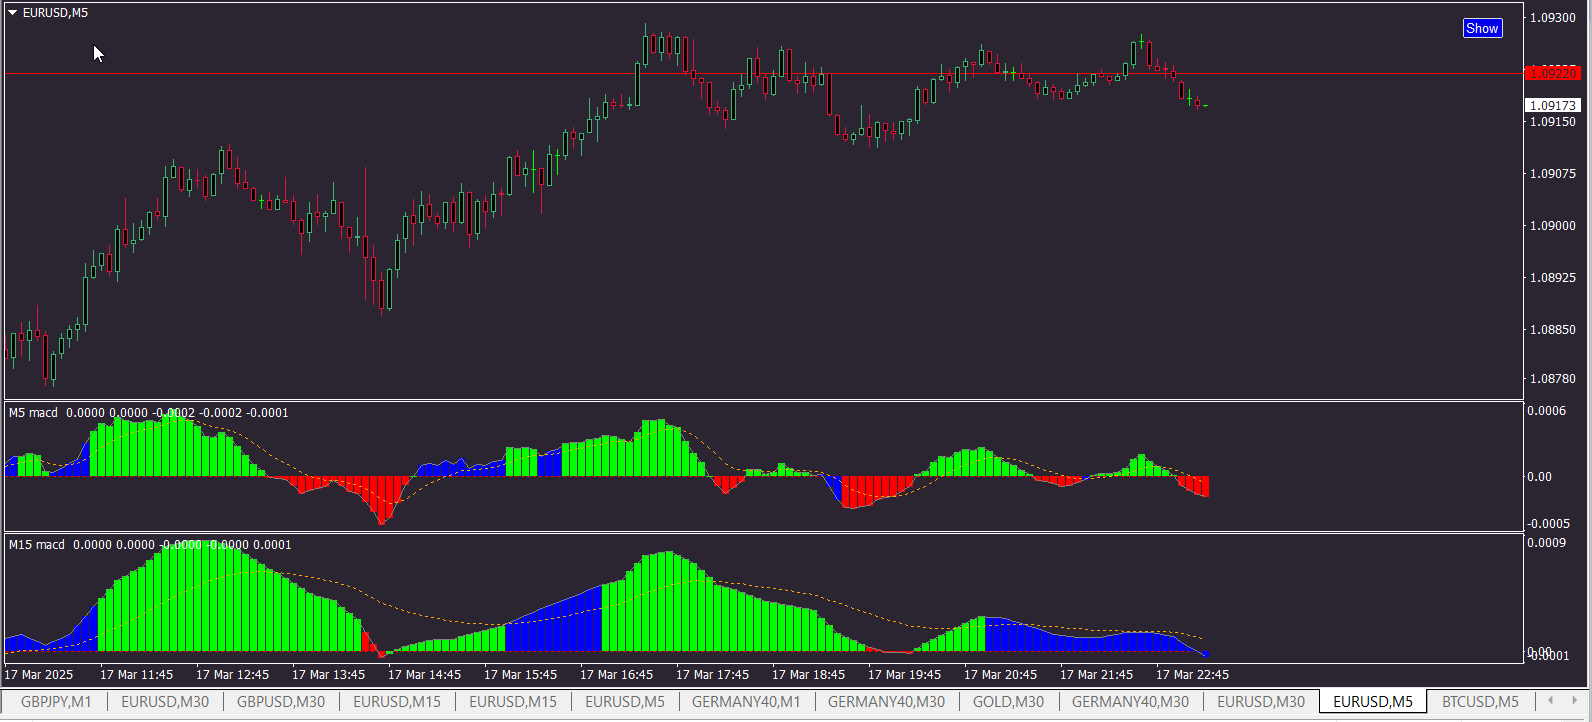Click the 17 Mar 16:45 time marker

pos(616,674)
